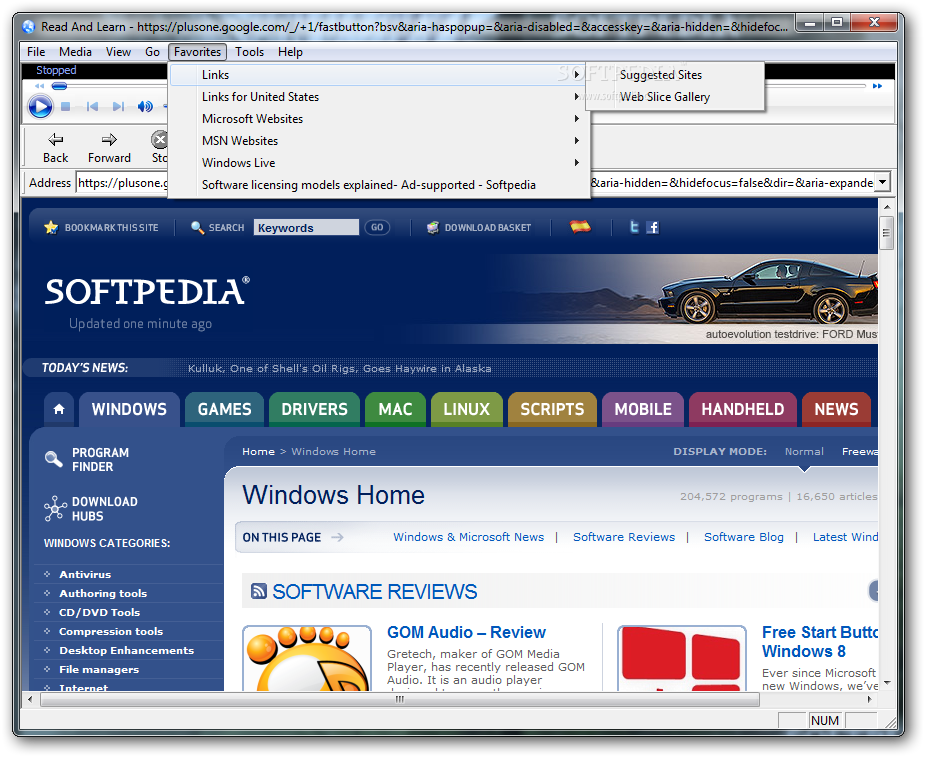This screenshot has width=925, height=757.
Task: Select the MOBILE category tab
Action: coord(643,409)
